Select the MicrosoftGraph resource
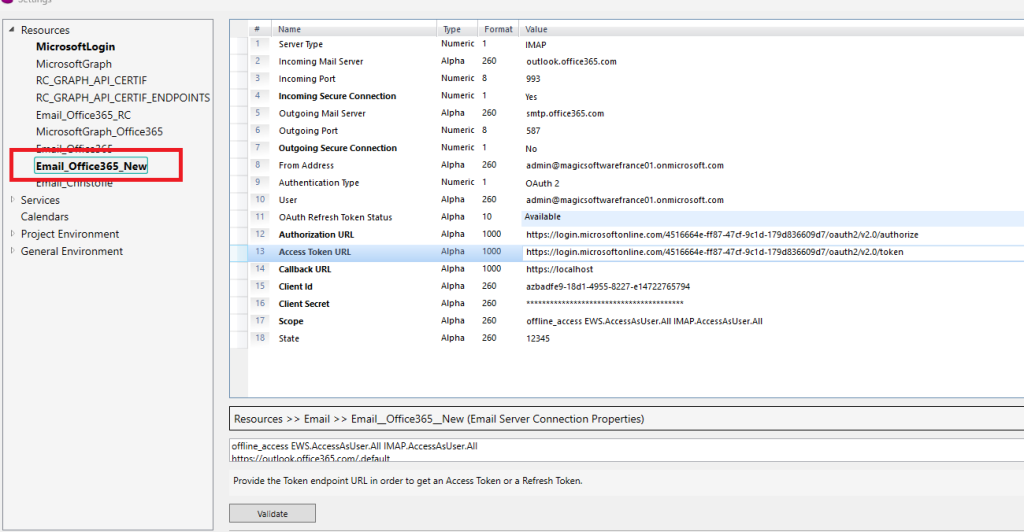 [74, 64]
